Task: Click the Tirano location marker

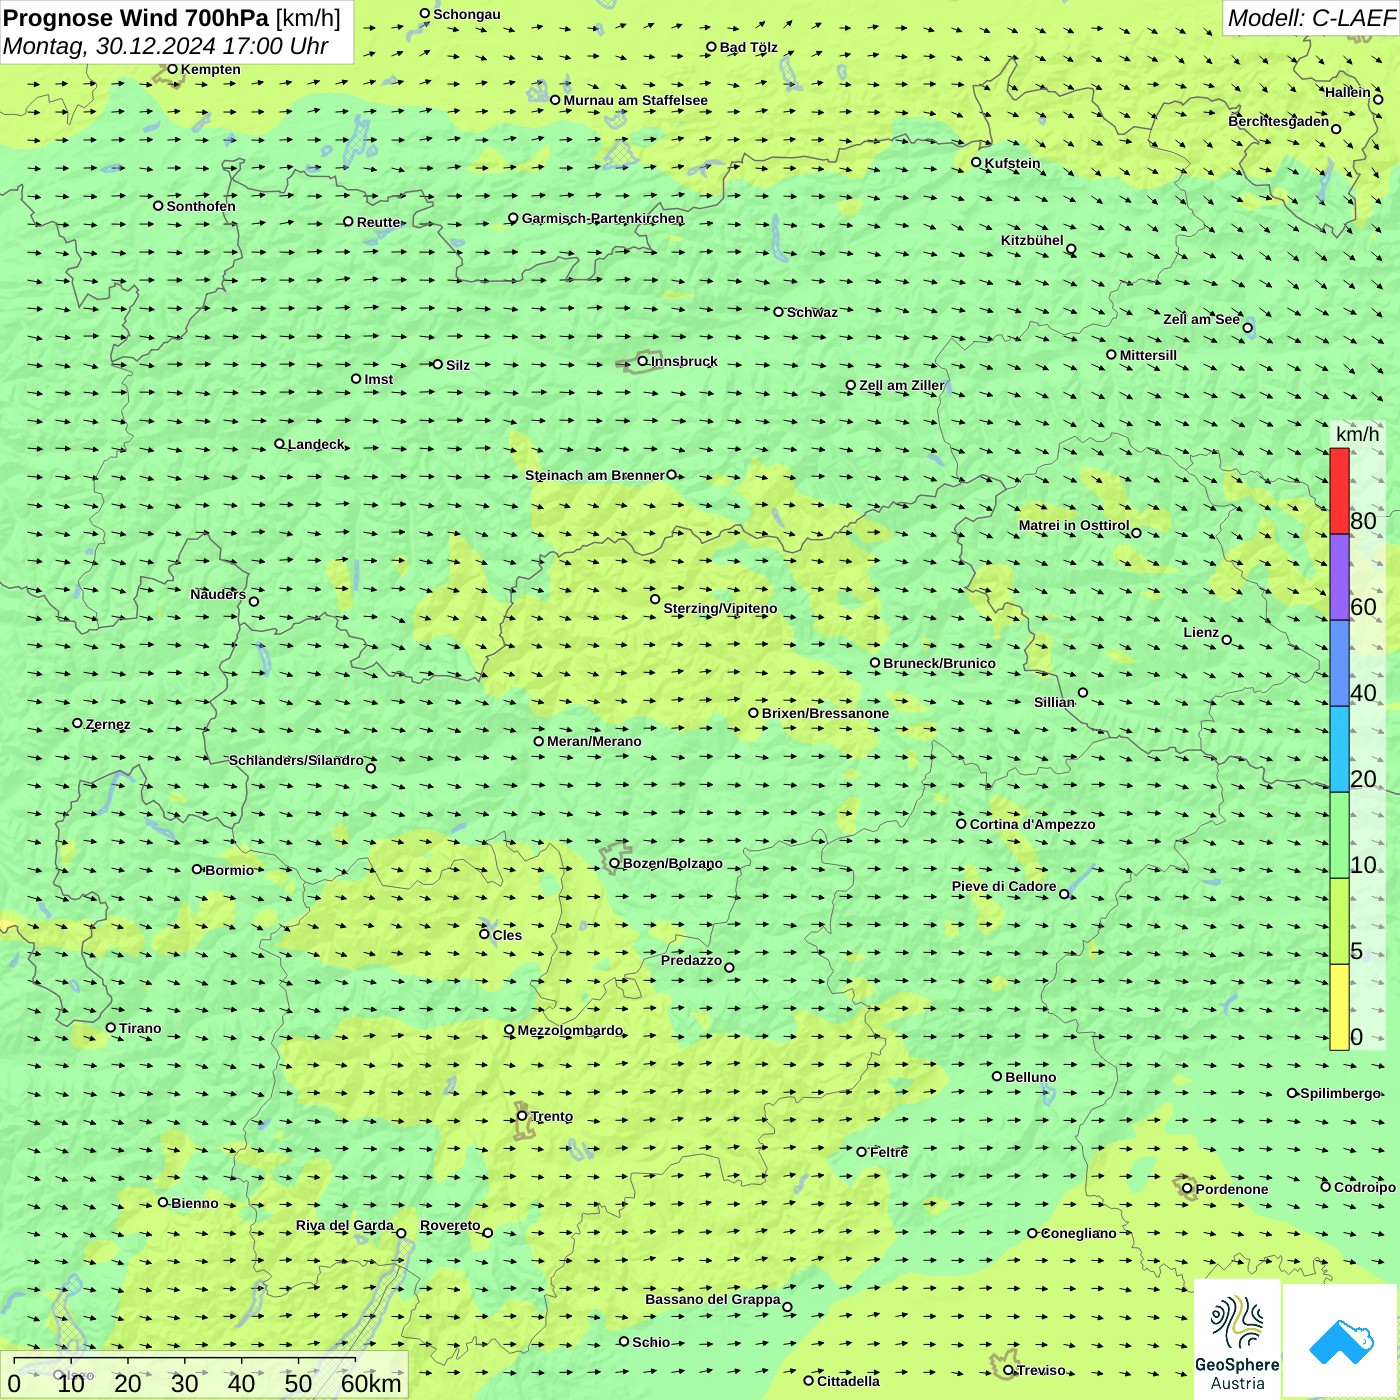Action: tap(111, 1027)
